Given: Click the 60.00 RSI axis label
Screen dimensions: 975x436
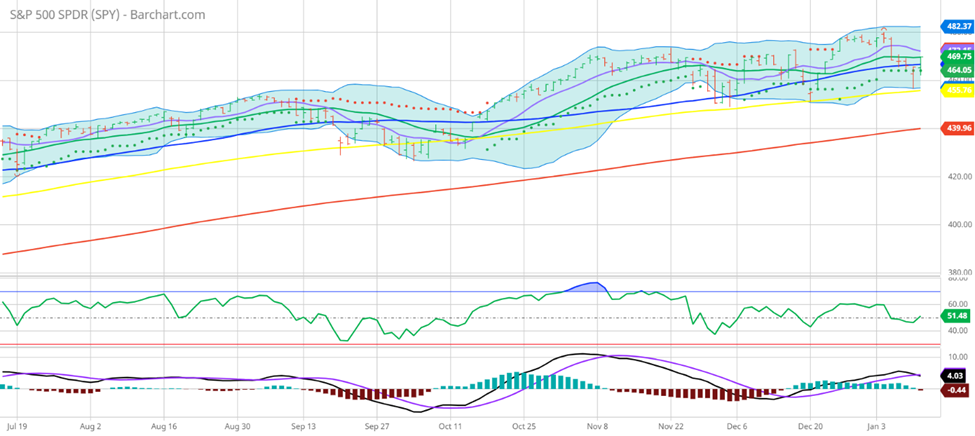Looking at the screenshot, I should (958, 304).
